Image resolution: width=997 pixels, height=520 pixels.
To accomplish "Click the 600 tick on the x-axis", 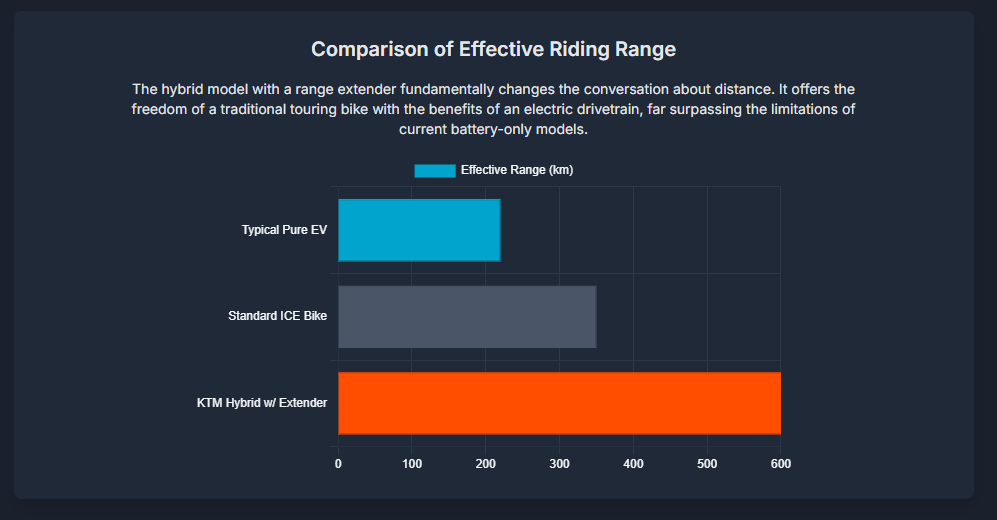I will point(781,463).
